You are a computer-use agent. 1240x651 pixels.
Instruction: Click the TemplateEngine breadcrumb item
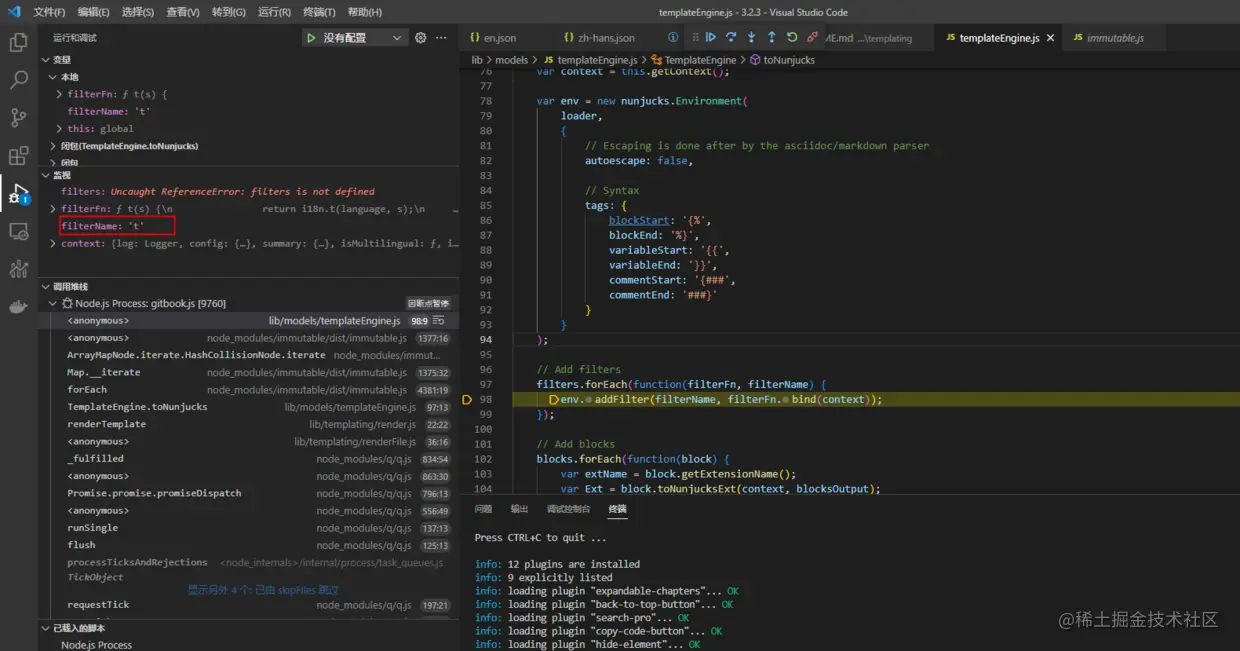coord(700,60)
